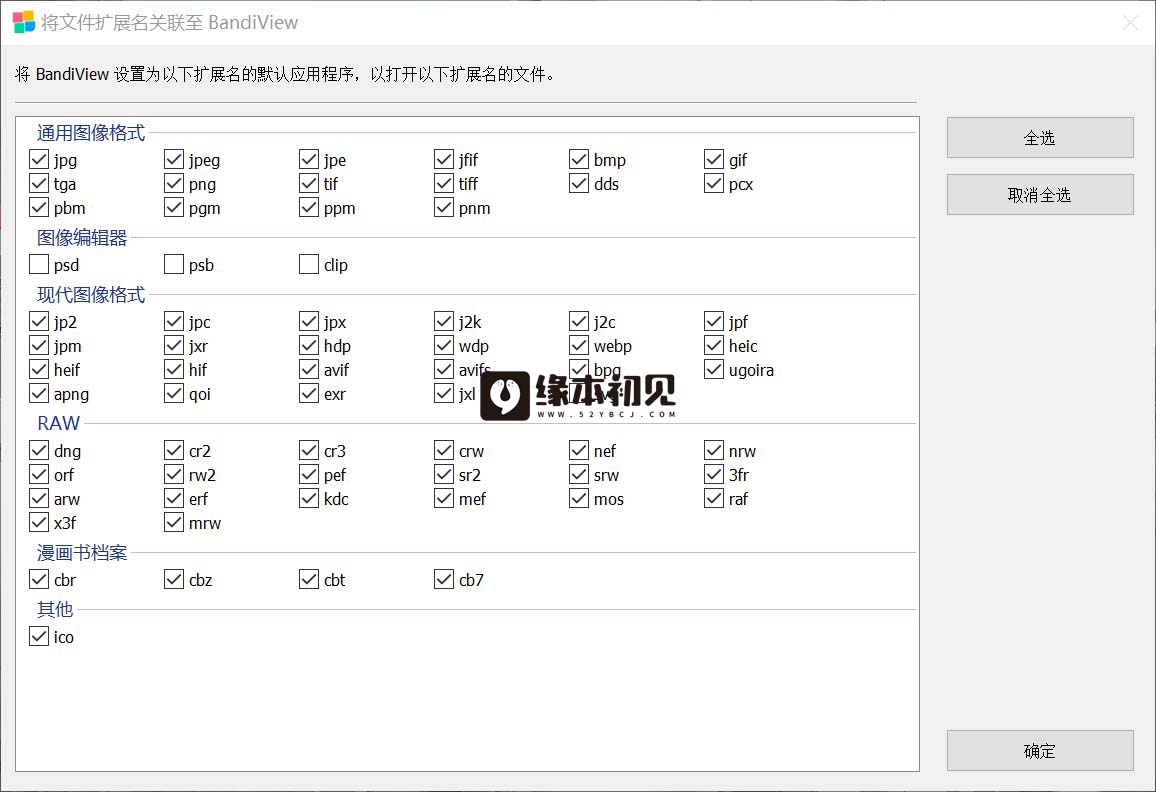The height and width of the screenshot is (792, 1156).
Task: Toggle the jpc checkbox
Action: (174, 321)
